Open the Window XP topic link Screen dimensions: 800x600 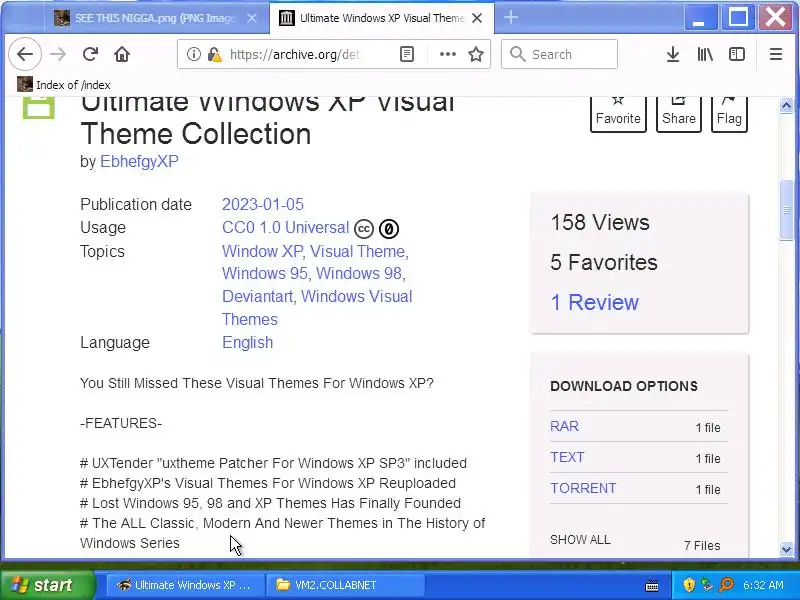[x=262, y=252]
